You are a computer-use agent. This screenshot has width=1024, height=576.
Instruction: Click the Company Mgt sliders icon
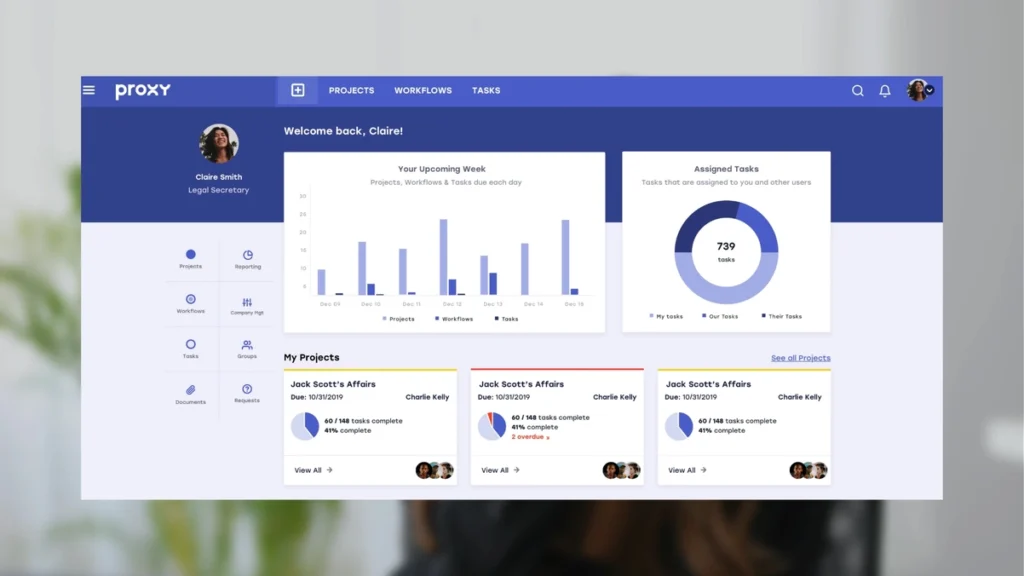(247, 301)
